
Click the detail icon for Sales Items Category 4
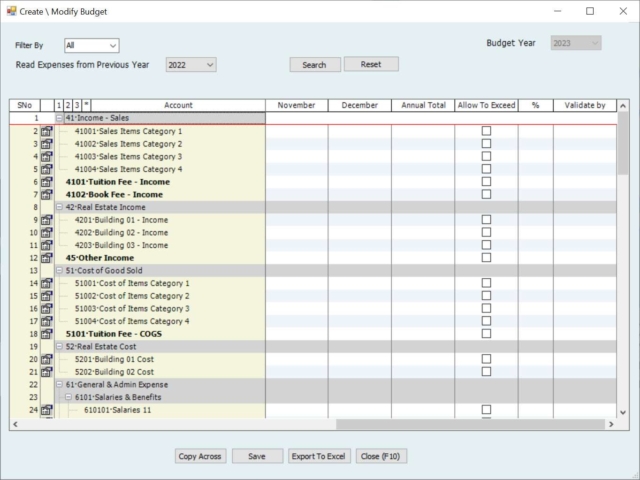[47, 169]
